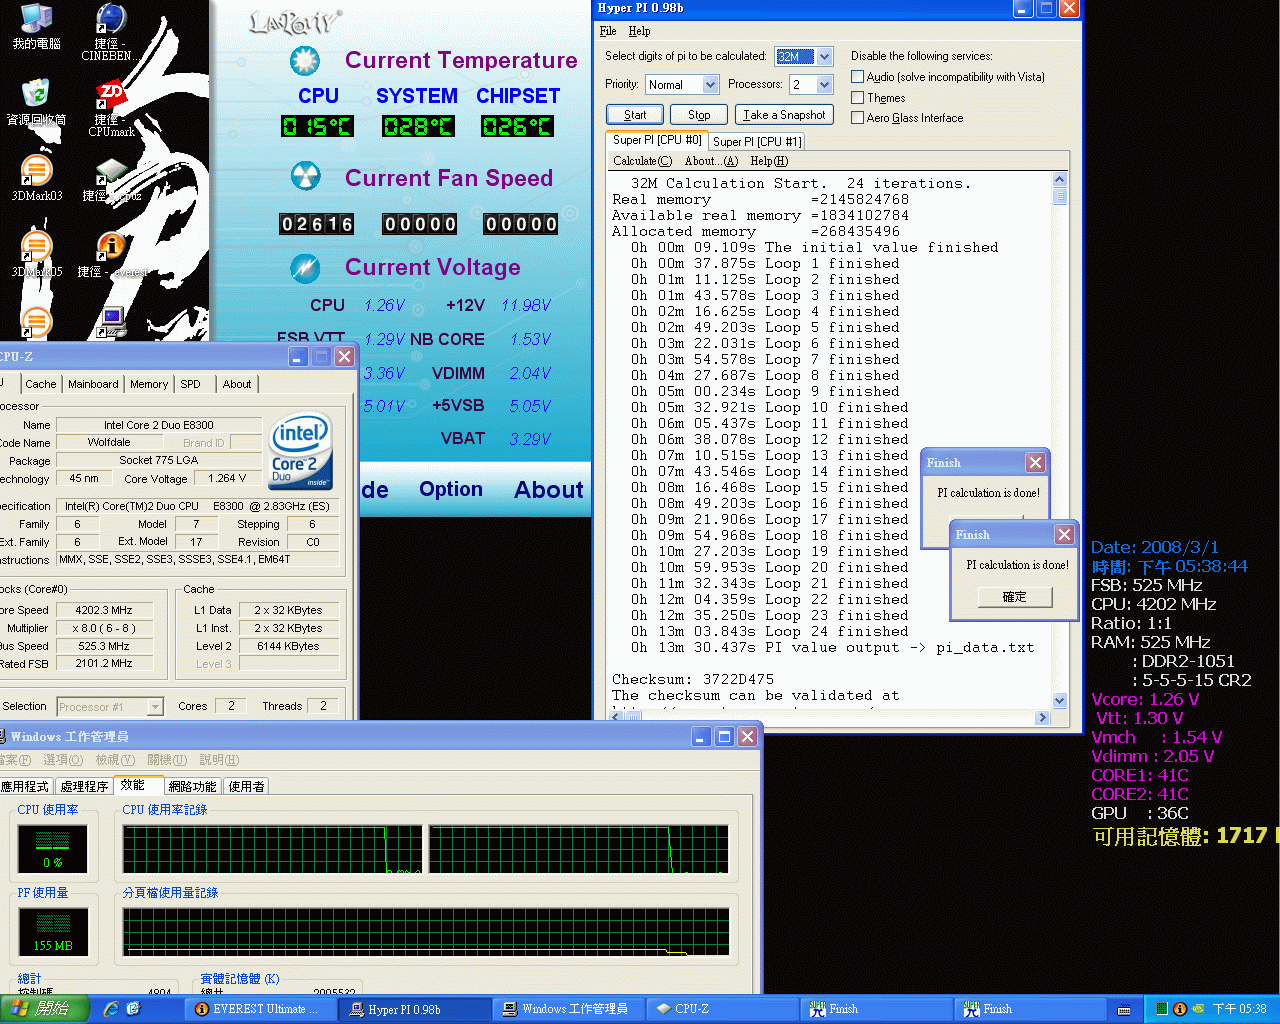The height and width of the screenshot is (1024, 1280).
Task: Open the Calculate(C) menu in Super PI
Action: [x=642, y=161]
